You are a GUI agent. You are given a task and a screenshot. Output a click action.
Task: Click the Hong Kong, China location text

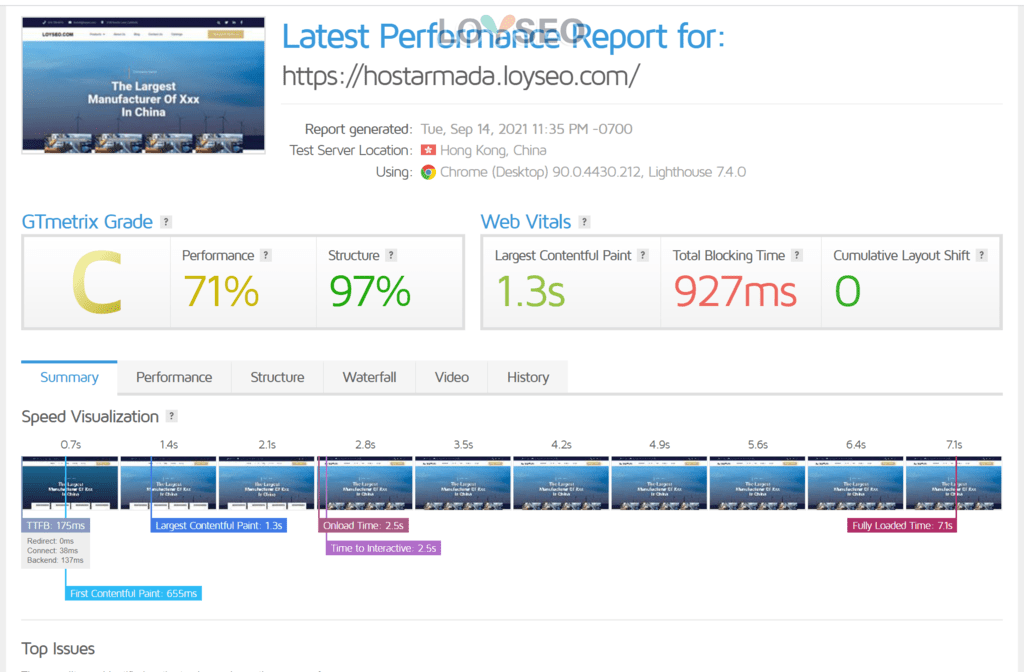tap(493, 150)
